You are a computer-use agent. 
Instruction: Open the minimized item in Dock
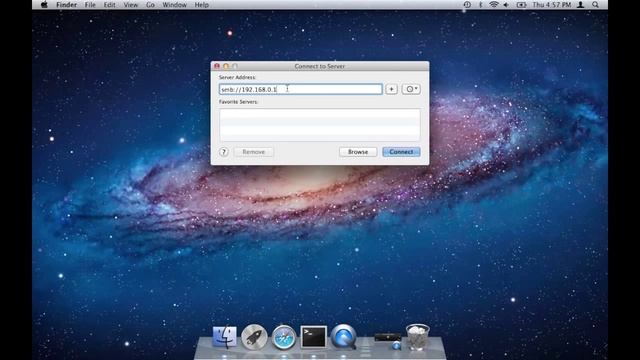[x=388, y=340]
